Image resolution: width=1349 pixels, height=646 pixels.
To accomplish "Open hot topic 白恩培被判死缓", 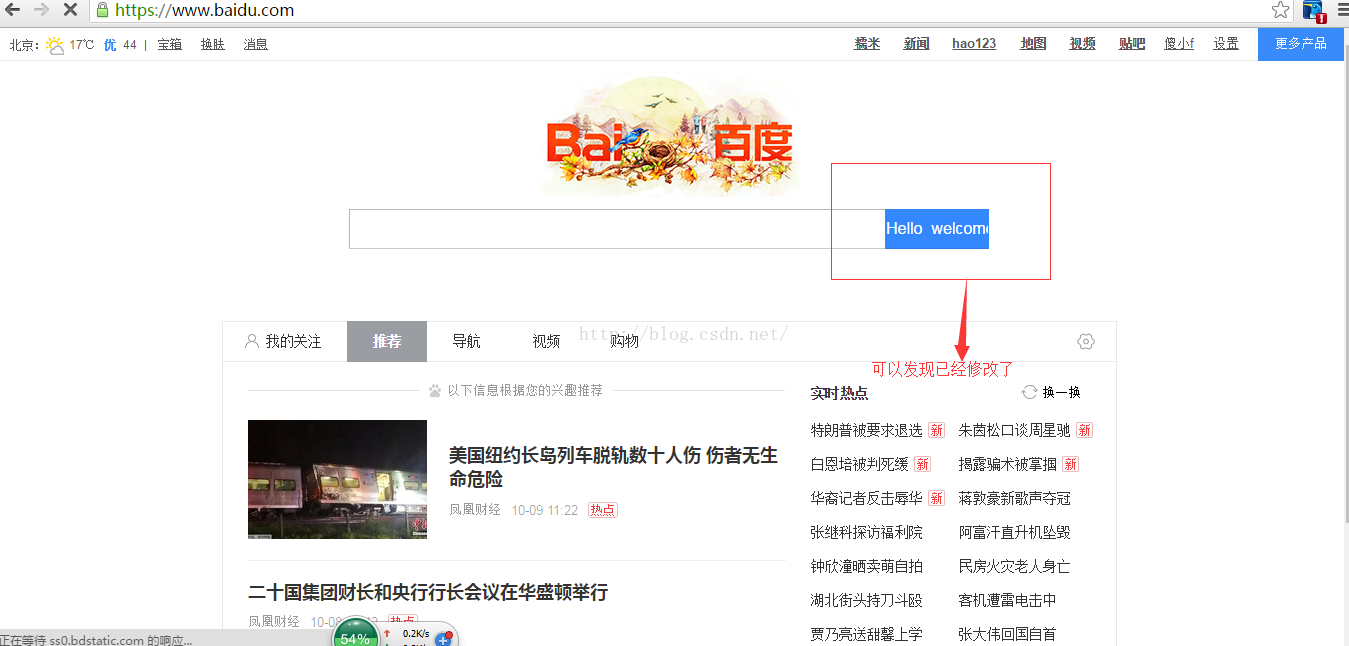I will click(x=859, y=464).
